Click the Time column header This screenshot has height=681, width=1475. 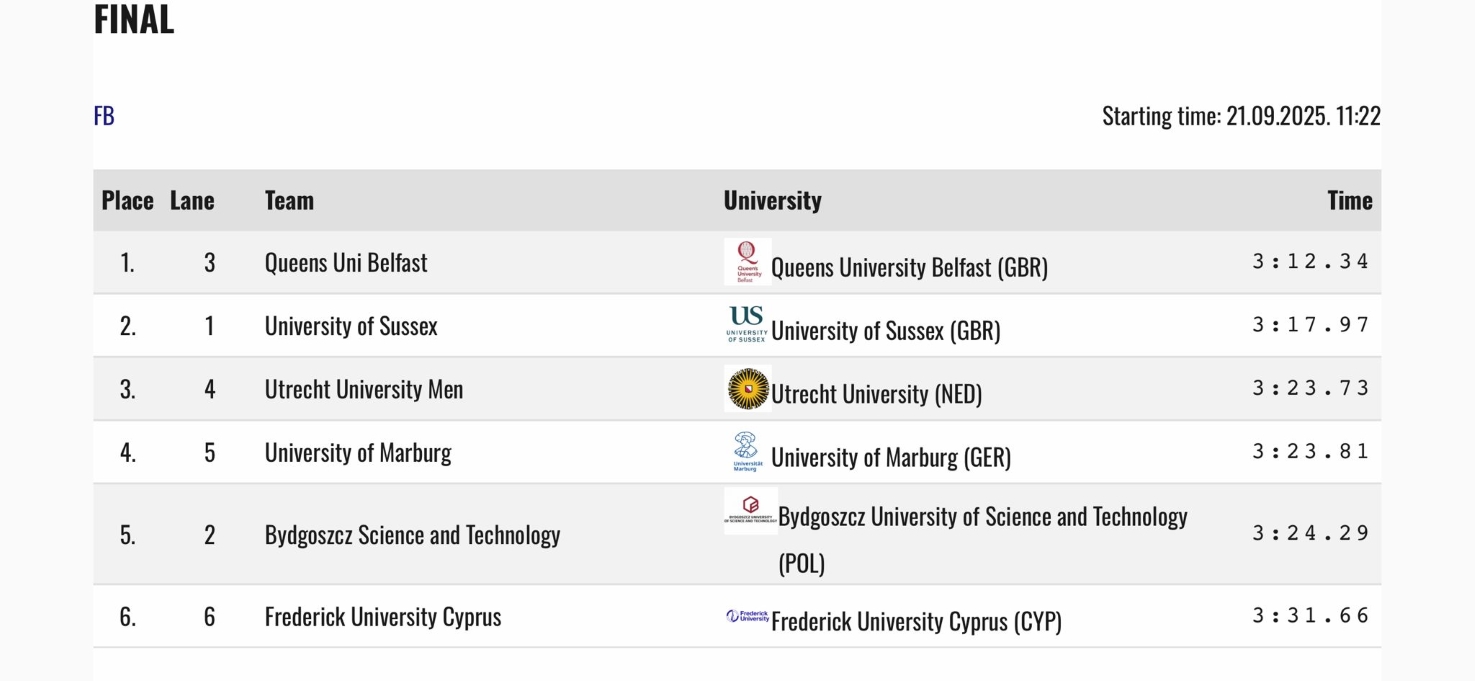(x=1349, y=200)
